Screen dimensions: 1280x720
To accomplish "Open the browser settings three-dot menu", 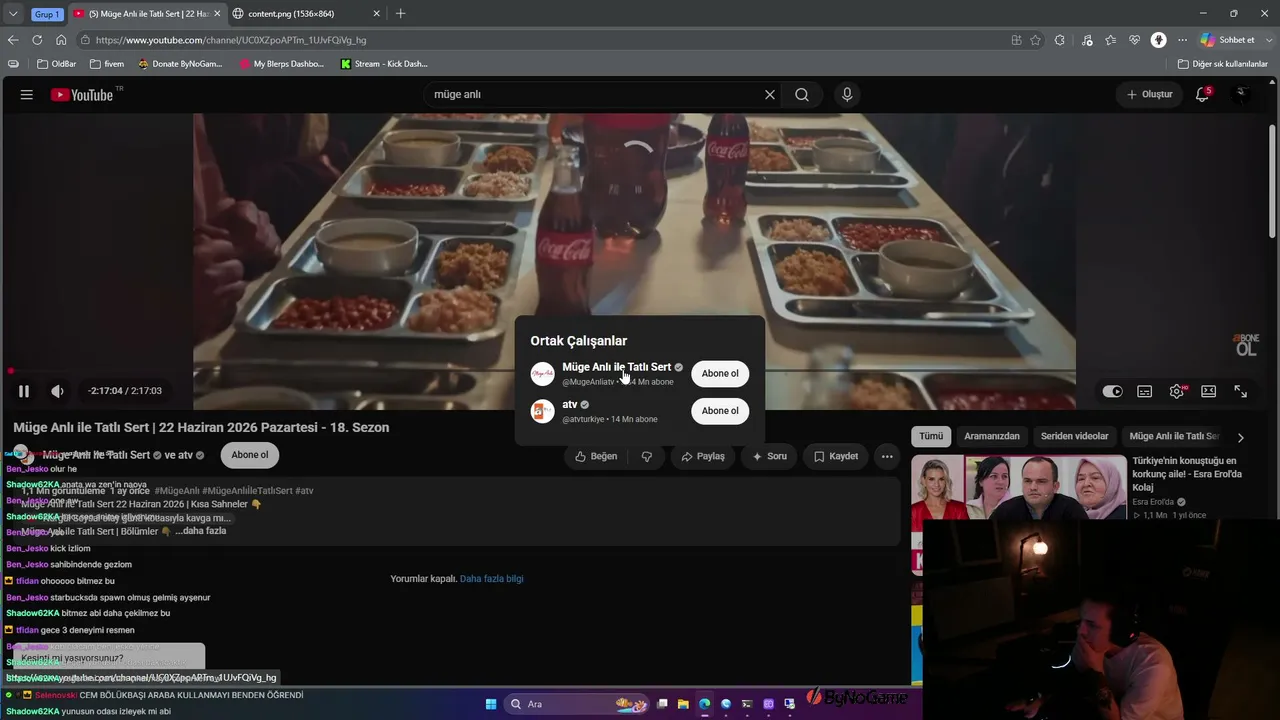I will (x=1183, y=40).
